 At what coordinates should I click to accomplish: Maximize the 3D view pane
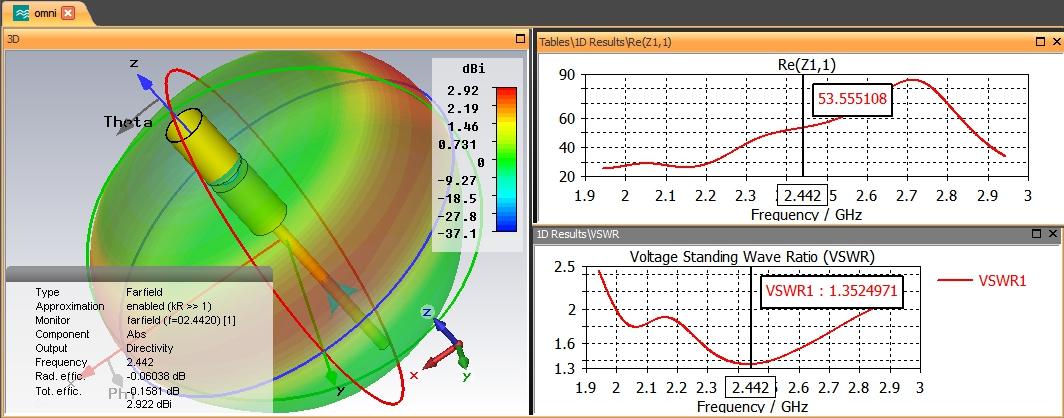pyautogui.click(x=520, y=39)
